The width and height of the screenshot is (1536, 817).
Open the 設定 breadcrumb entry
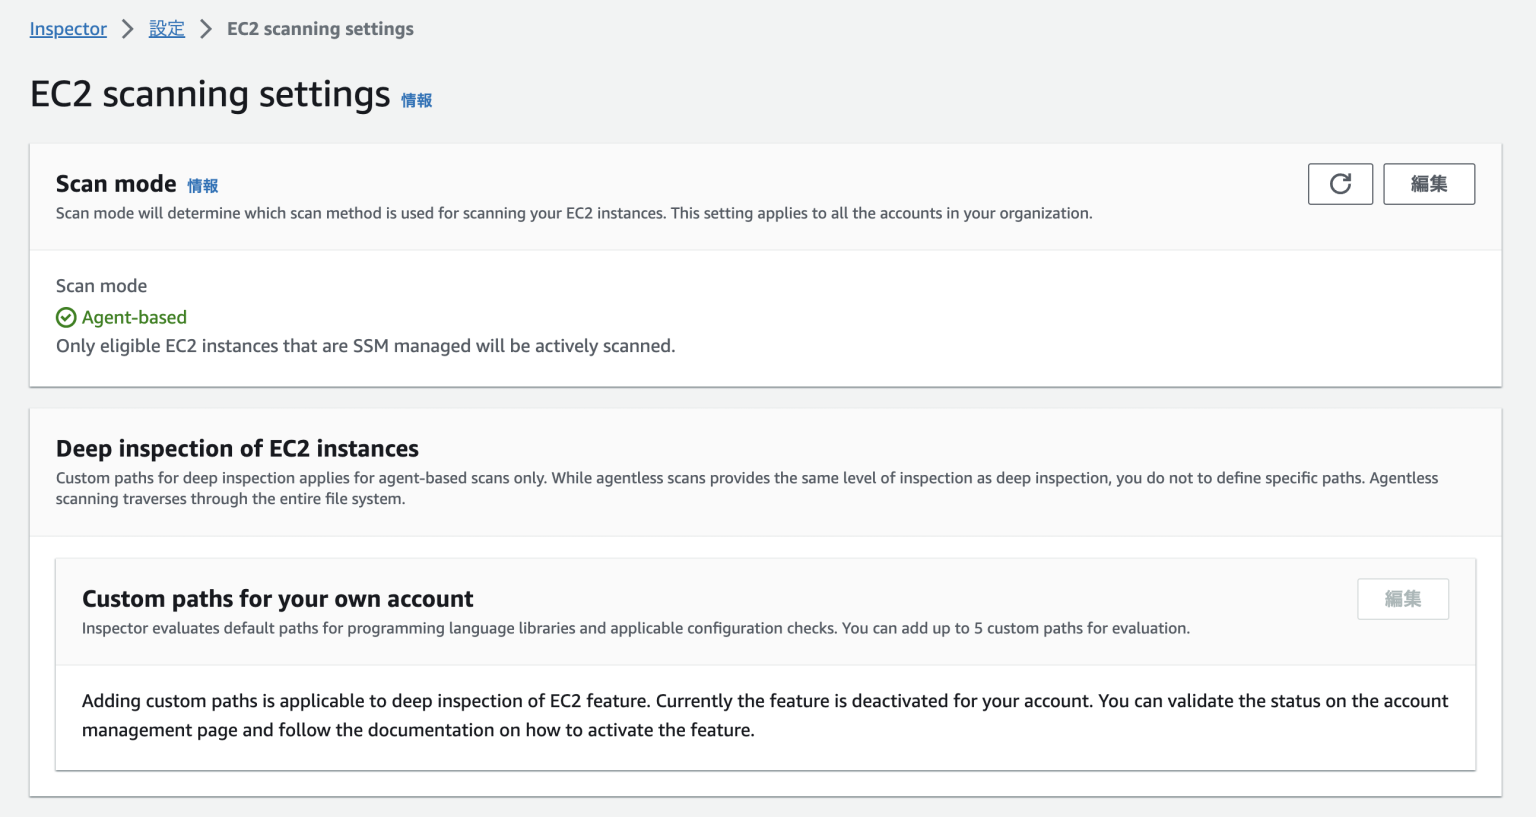(167, 29)
